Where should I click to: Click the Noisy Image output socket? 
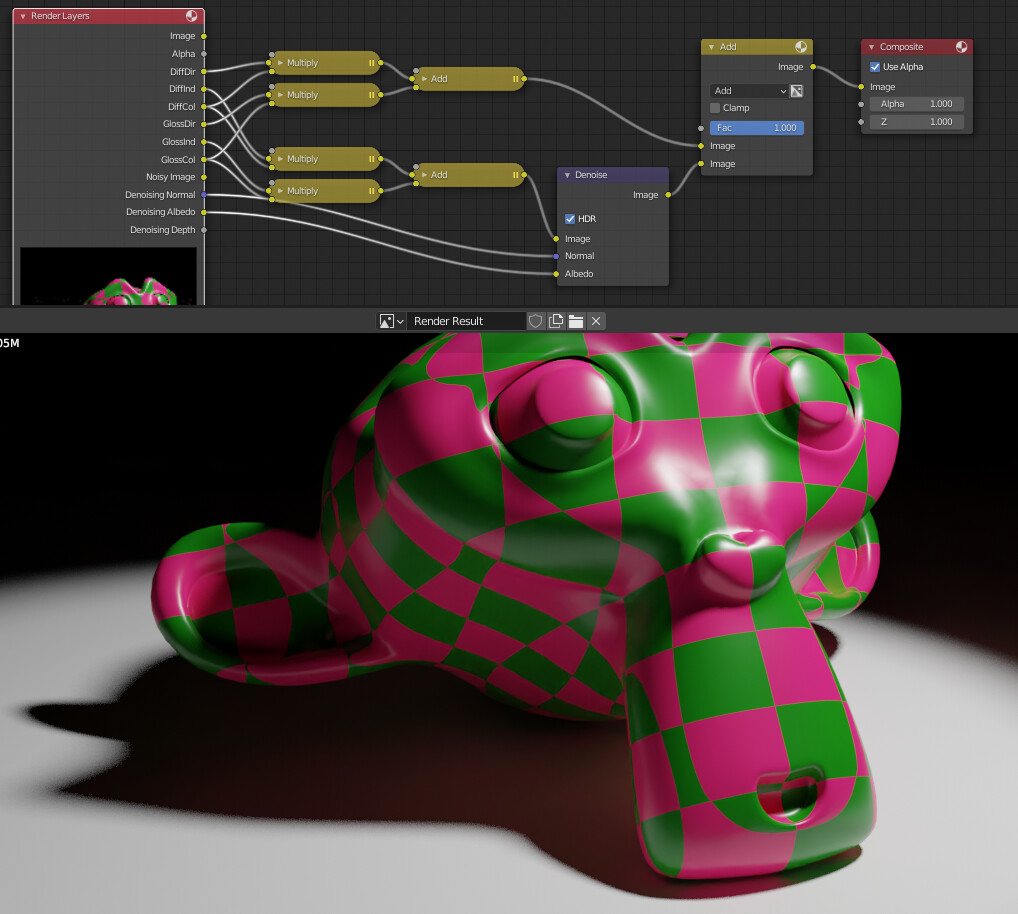point(204,177)
